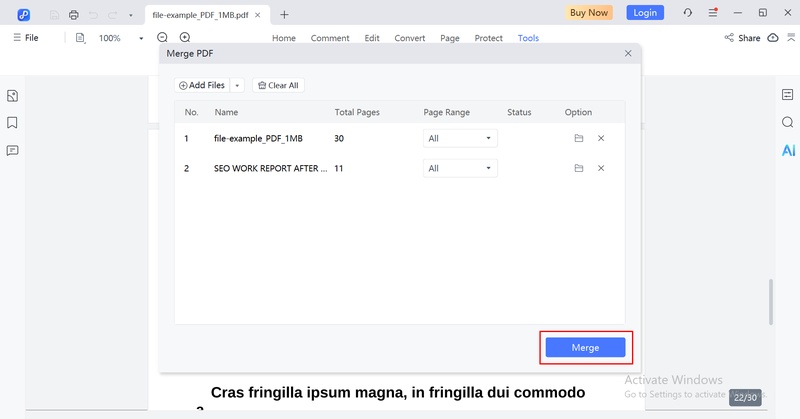Open the properties panel icon on right
This screenshot has height=419, width=800.
pos(787,95)
